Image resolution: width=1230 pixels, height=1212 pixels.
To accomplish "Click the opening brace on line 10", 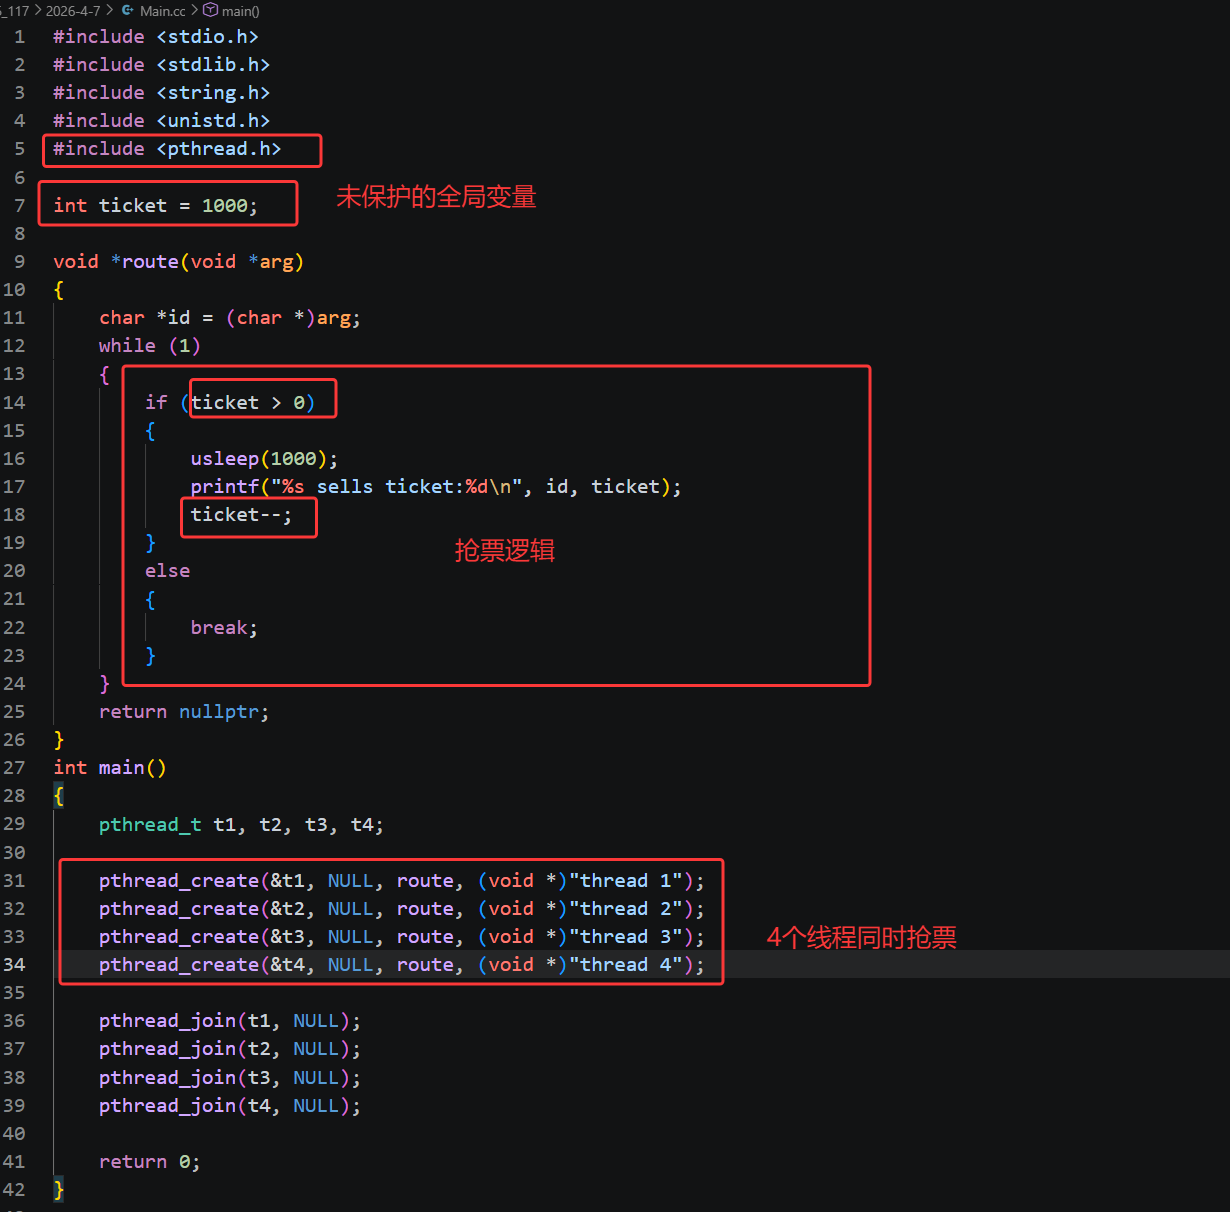I will 59,290.
